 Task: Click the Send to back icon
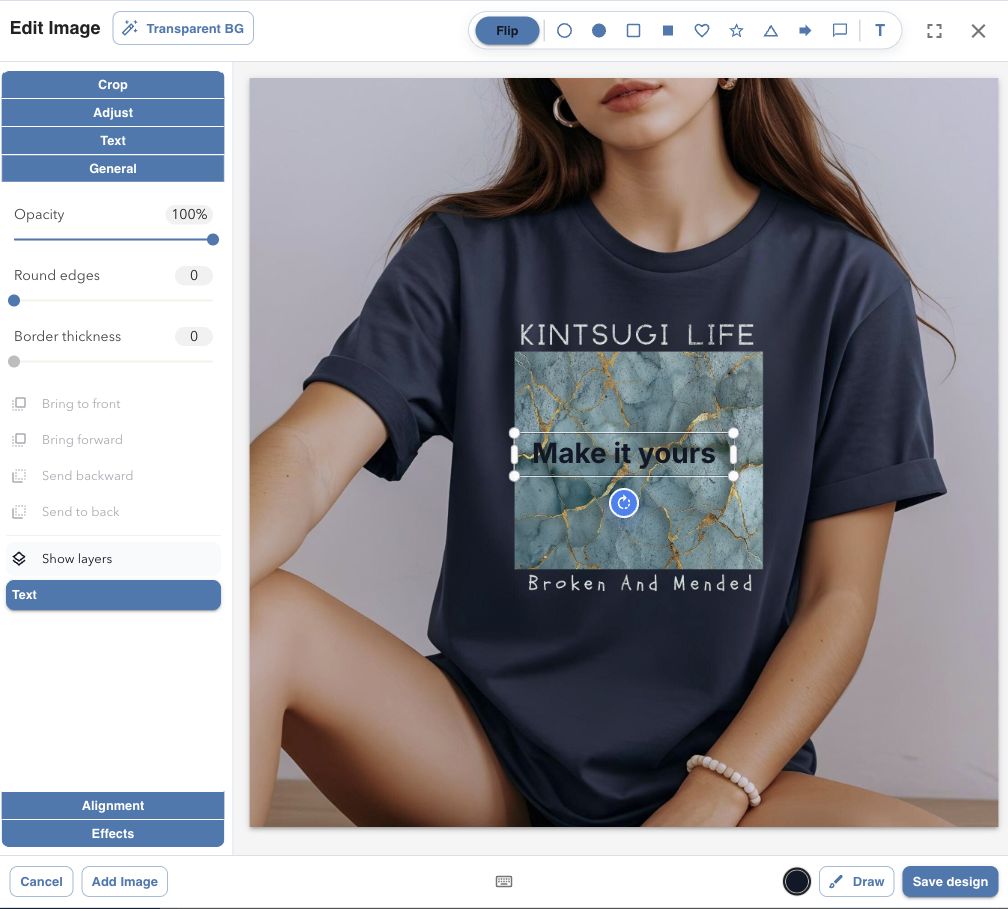[x=19, y=512]
